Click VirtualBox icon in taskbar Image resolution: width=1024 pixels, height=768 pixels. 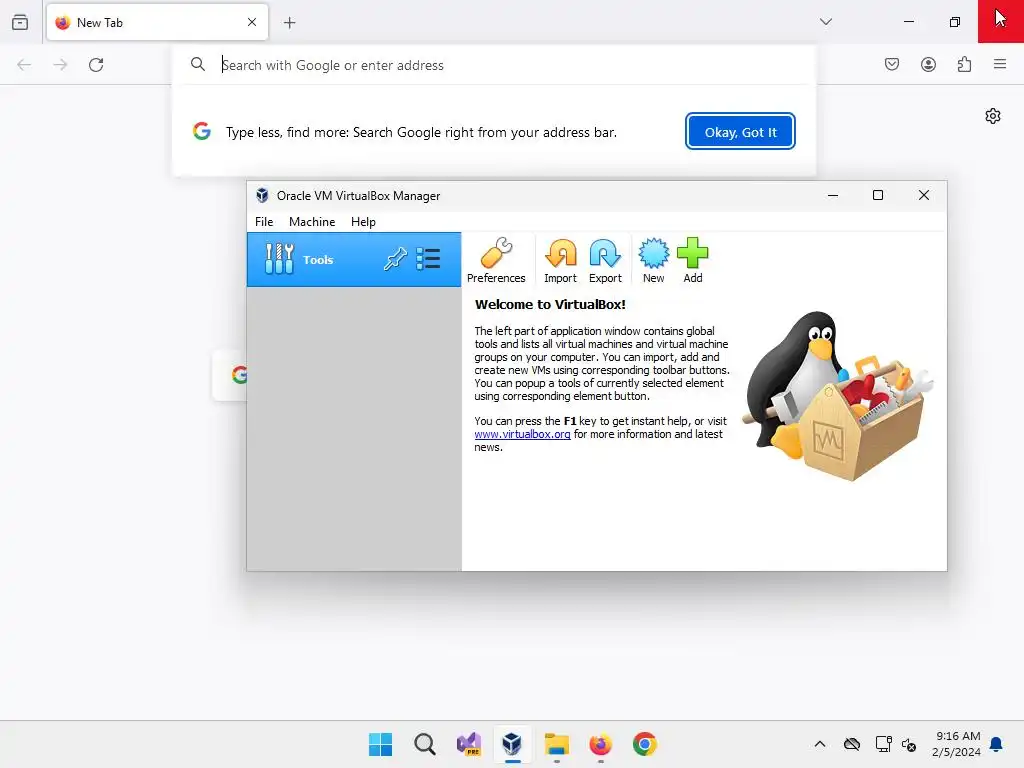pyautogui.click(x=513, y=744)
